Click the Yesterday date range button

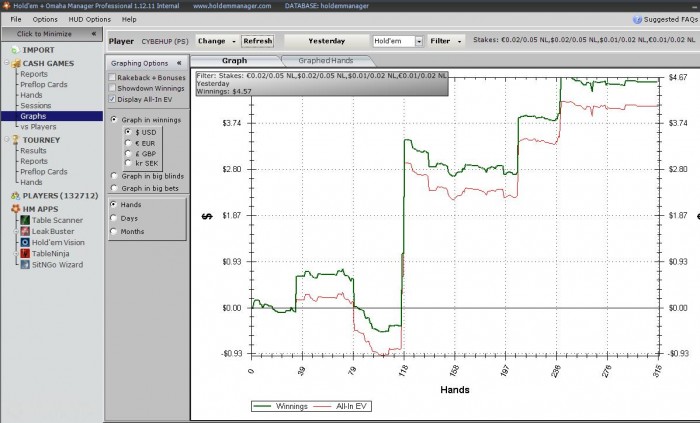326,41
